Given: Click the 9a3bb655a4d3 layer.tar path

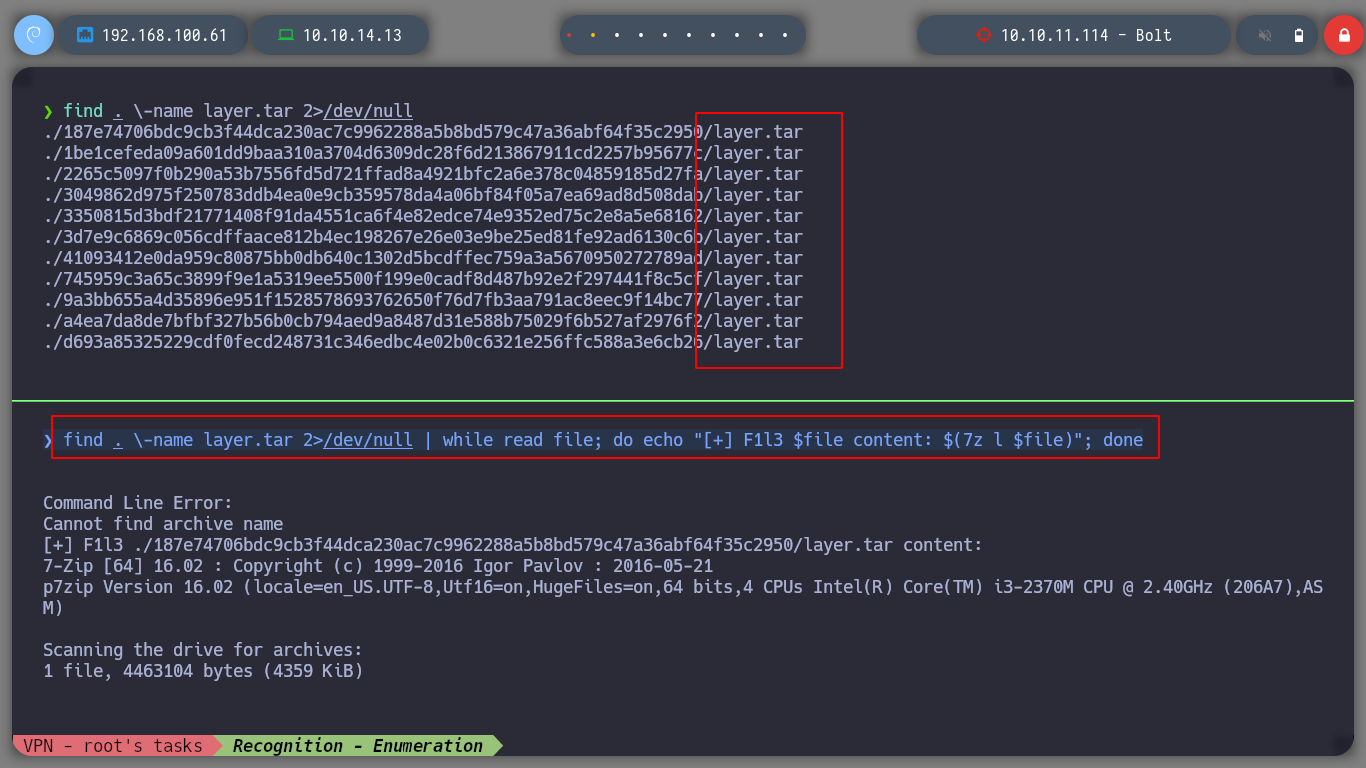Looking at the screenshot, I should coord(423,300).
